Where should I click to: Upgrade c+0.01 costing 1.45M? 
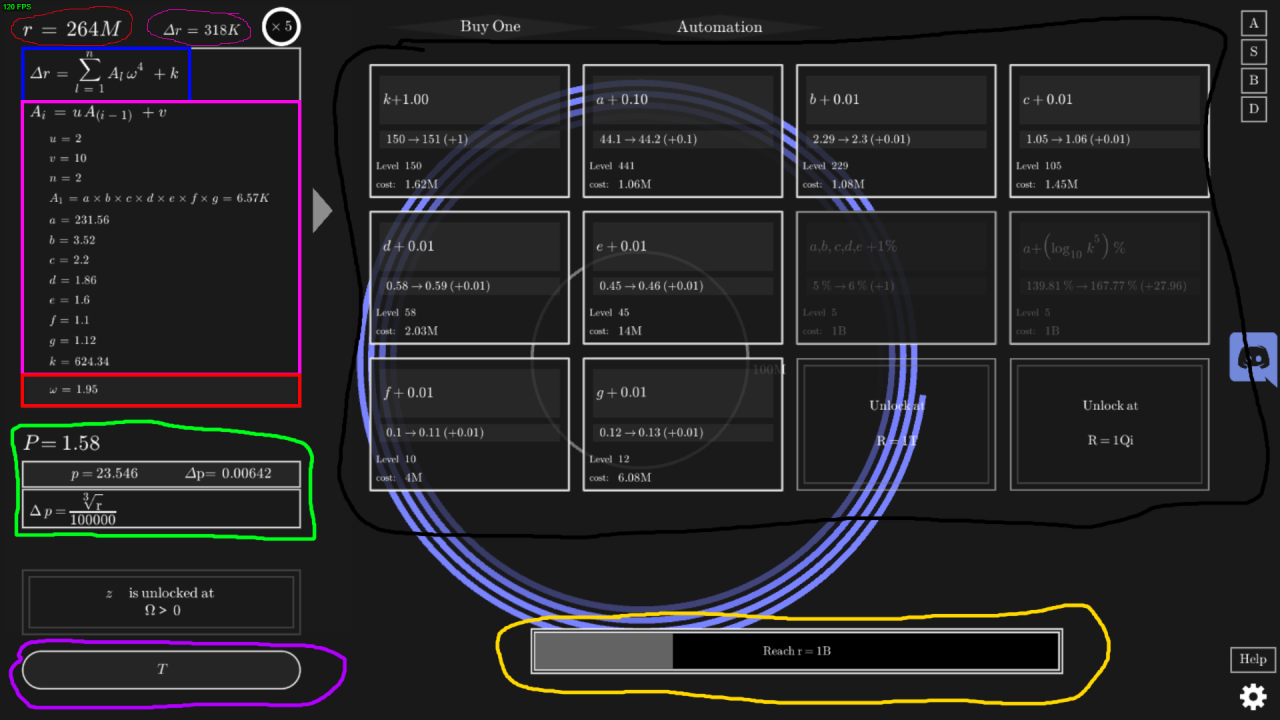click(1108, 131)
